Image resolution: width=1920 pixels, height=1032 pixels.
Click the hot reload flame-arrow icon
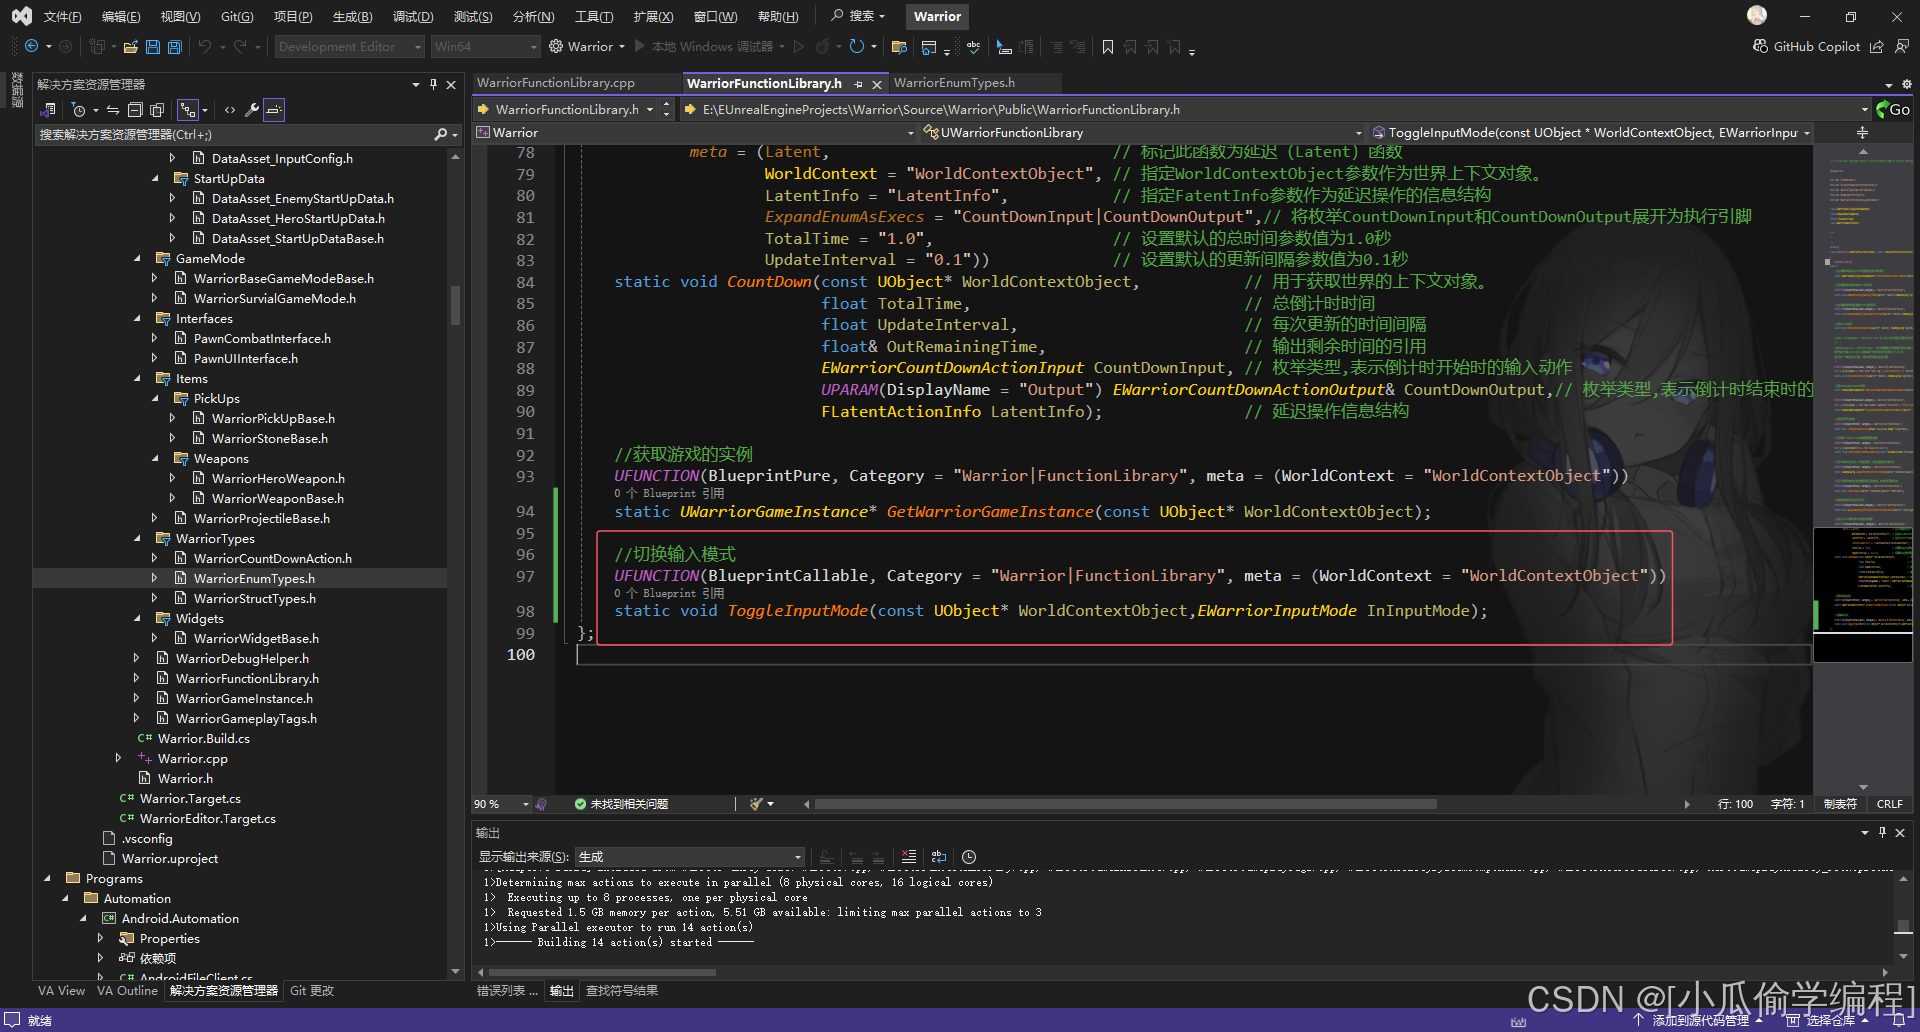coord(822,47)
